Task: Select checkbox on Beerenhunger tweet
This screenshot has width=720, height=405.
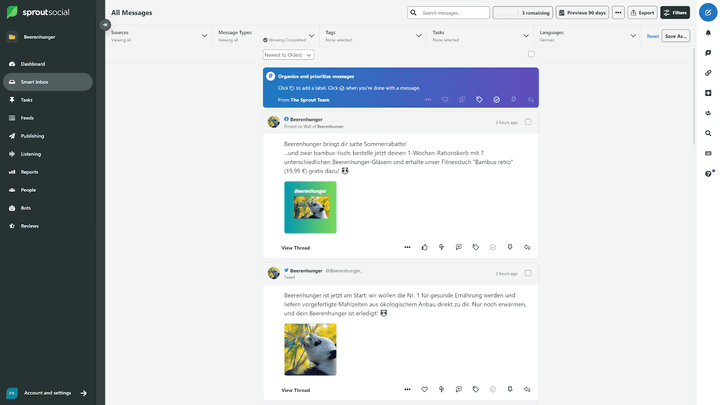Action: 528,273
